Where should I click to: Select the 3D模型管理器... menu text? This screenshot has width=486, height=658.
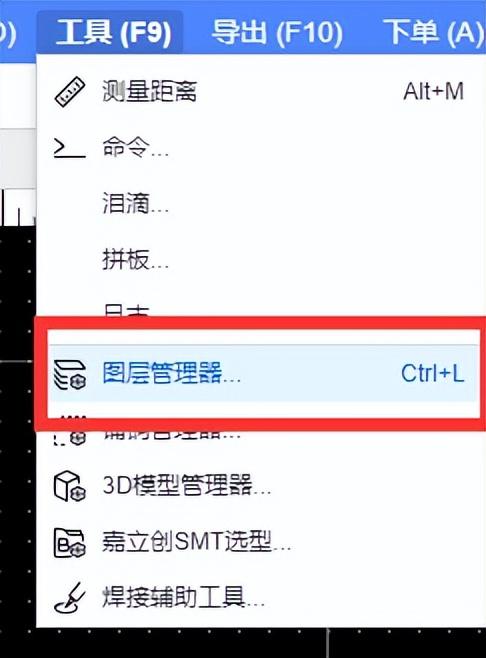186,486
